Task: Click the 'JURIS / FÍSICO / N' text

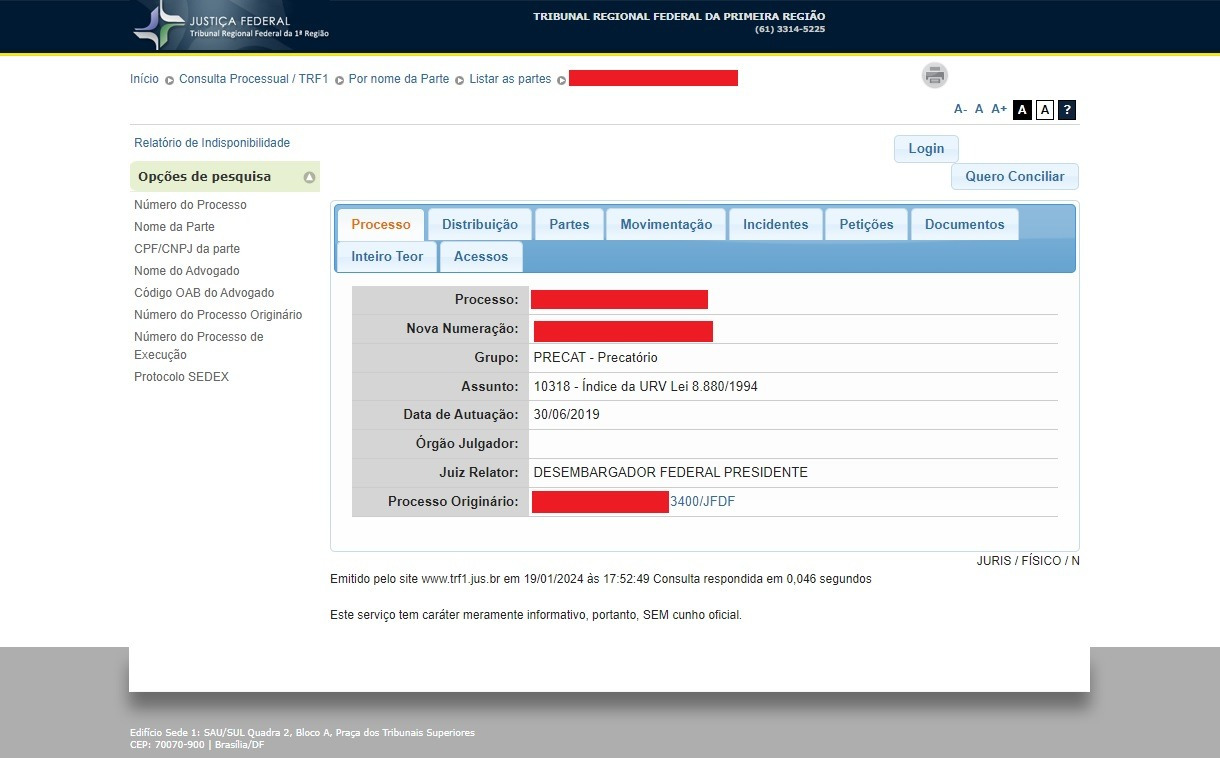Action: point(1028,561)
